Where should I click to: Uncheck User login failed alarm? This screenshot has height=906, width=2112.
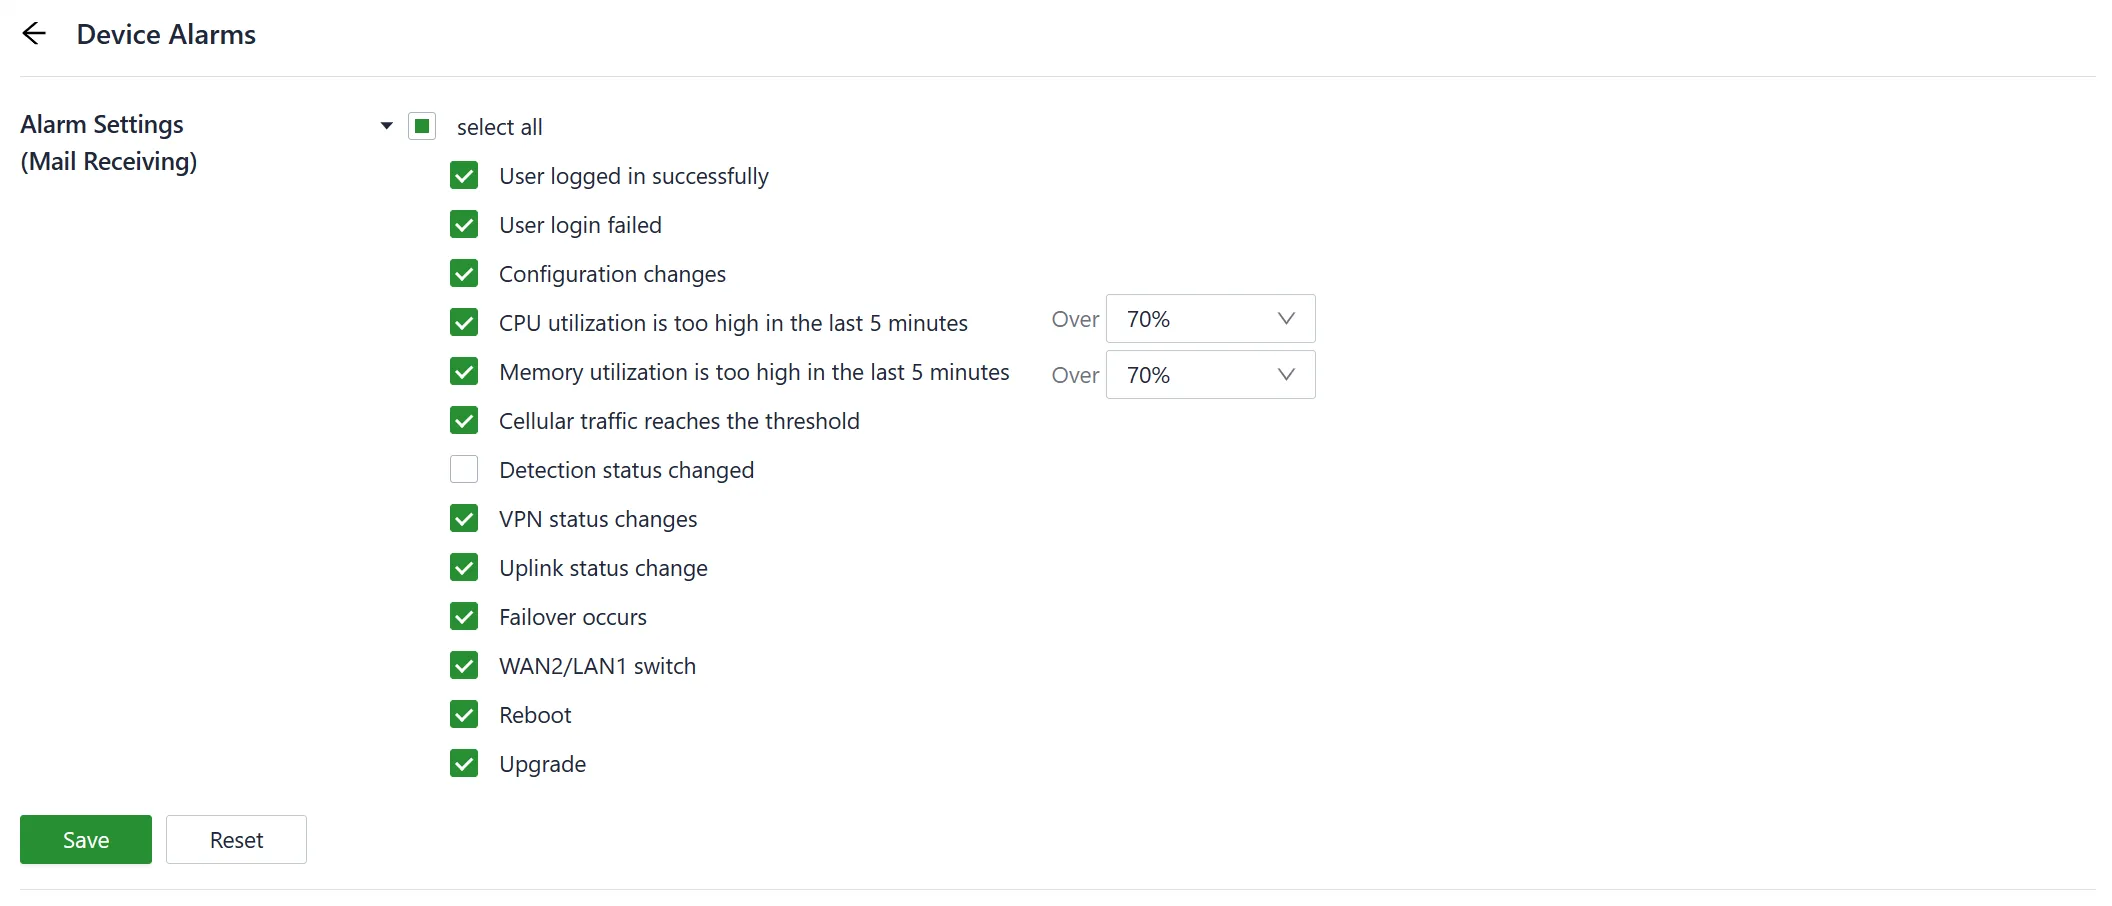pos(464,225)
